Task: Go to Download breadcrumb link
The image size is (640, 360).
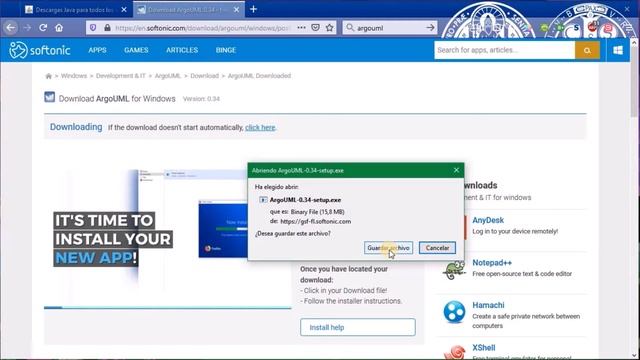Action: (204, 76)
